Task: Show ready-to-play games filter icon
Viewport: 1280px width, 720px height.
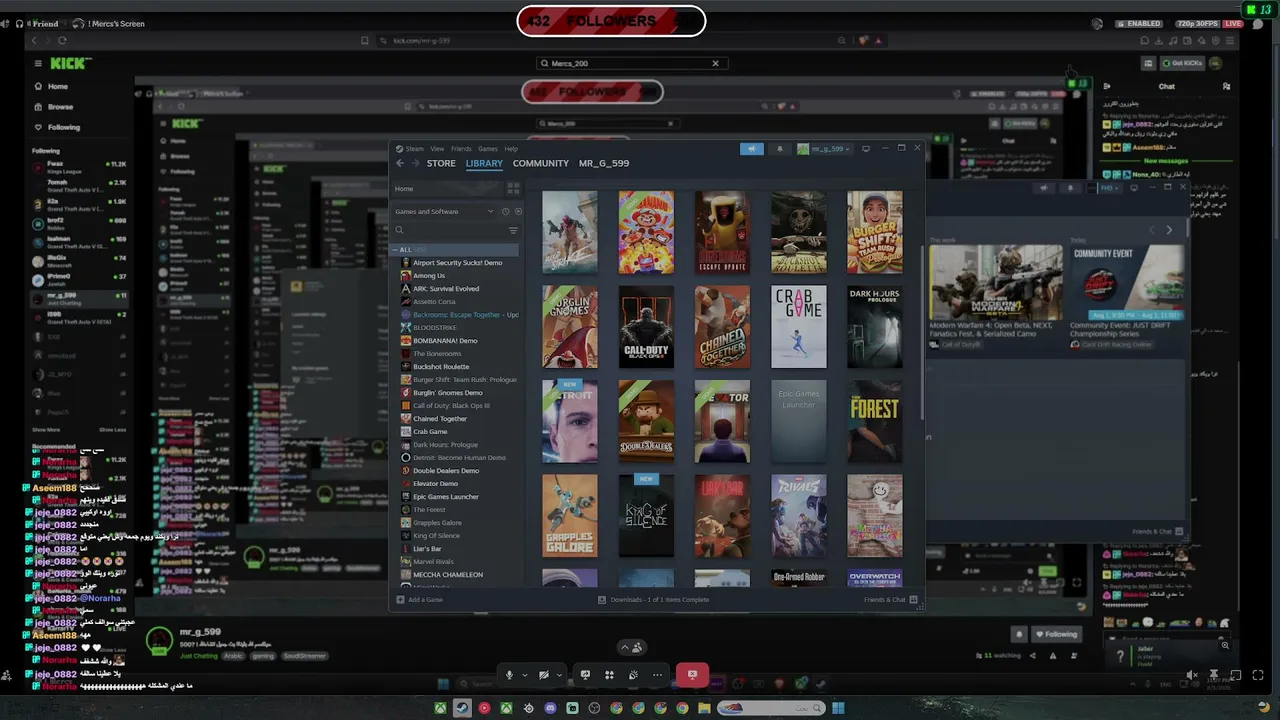Action: pyautogui.click(x=517, y=212)
